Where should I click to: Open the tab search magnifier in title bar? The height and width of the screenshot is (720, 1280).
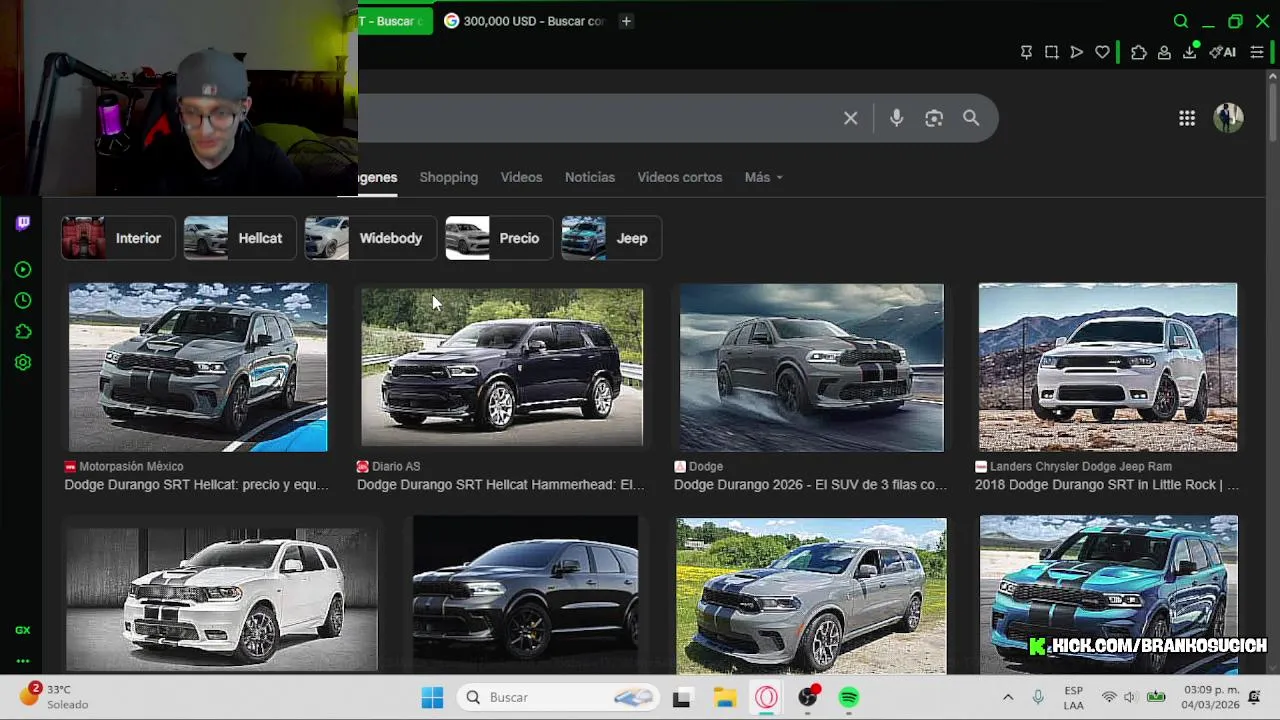pyautogui.click(x=1181, y=21)
